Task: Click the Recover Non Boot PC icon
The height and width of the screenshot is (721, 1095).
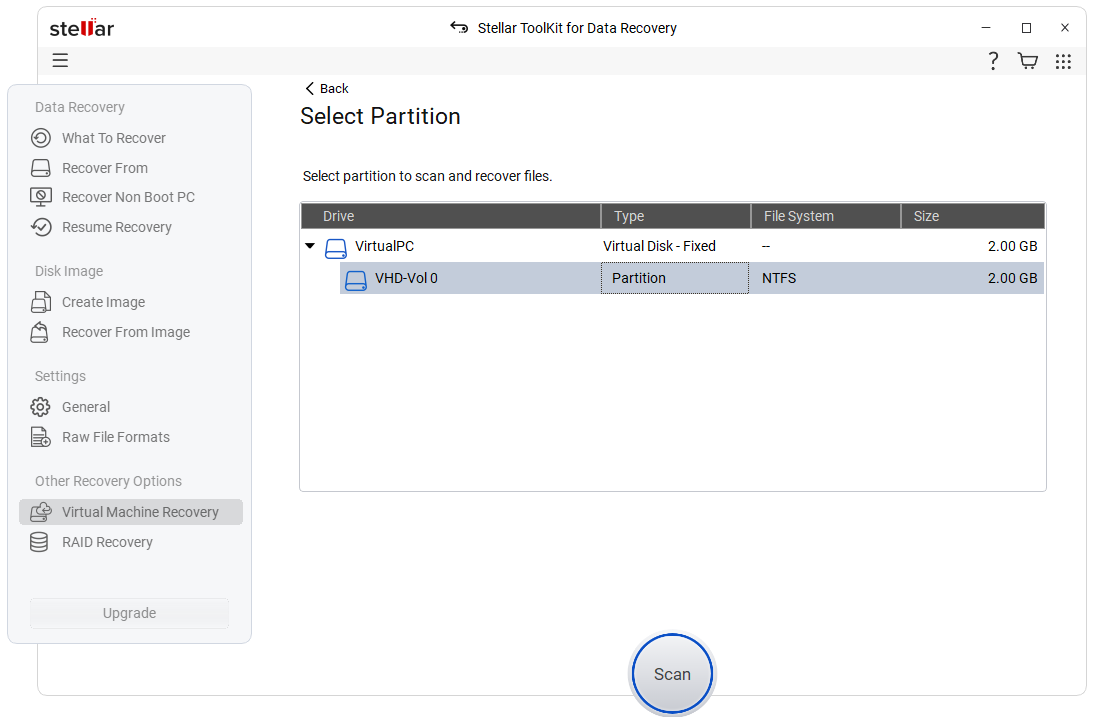Action: pyautogui.click(x=41, y=198)
